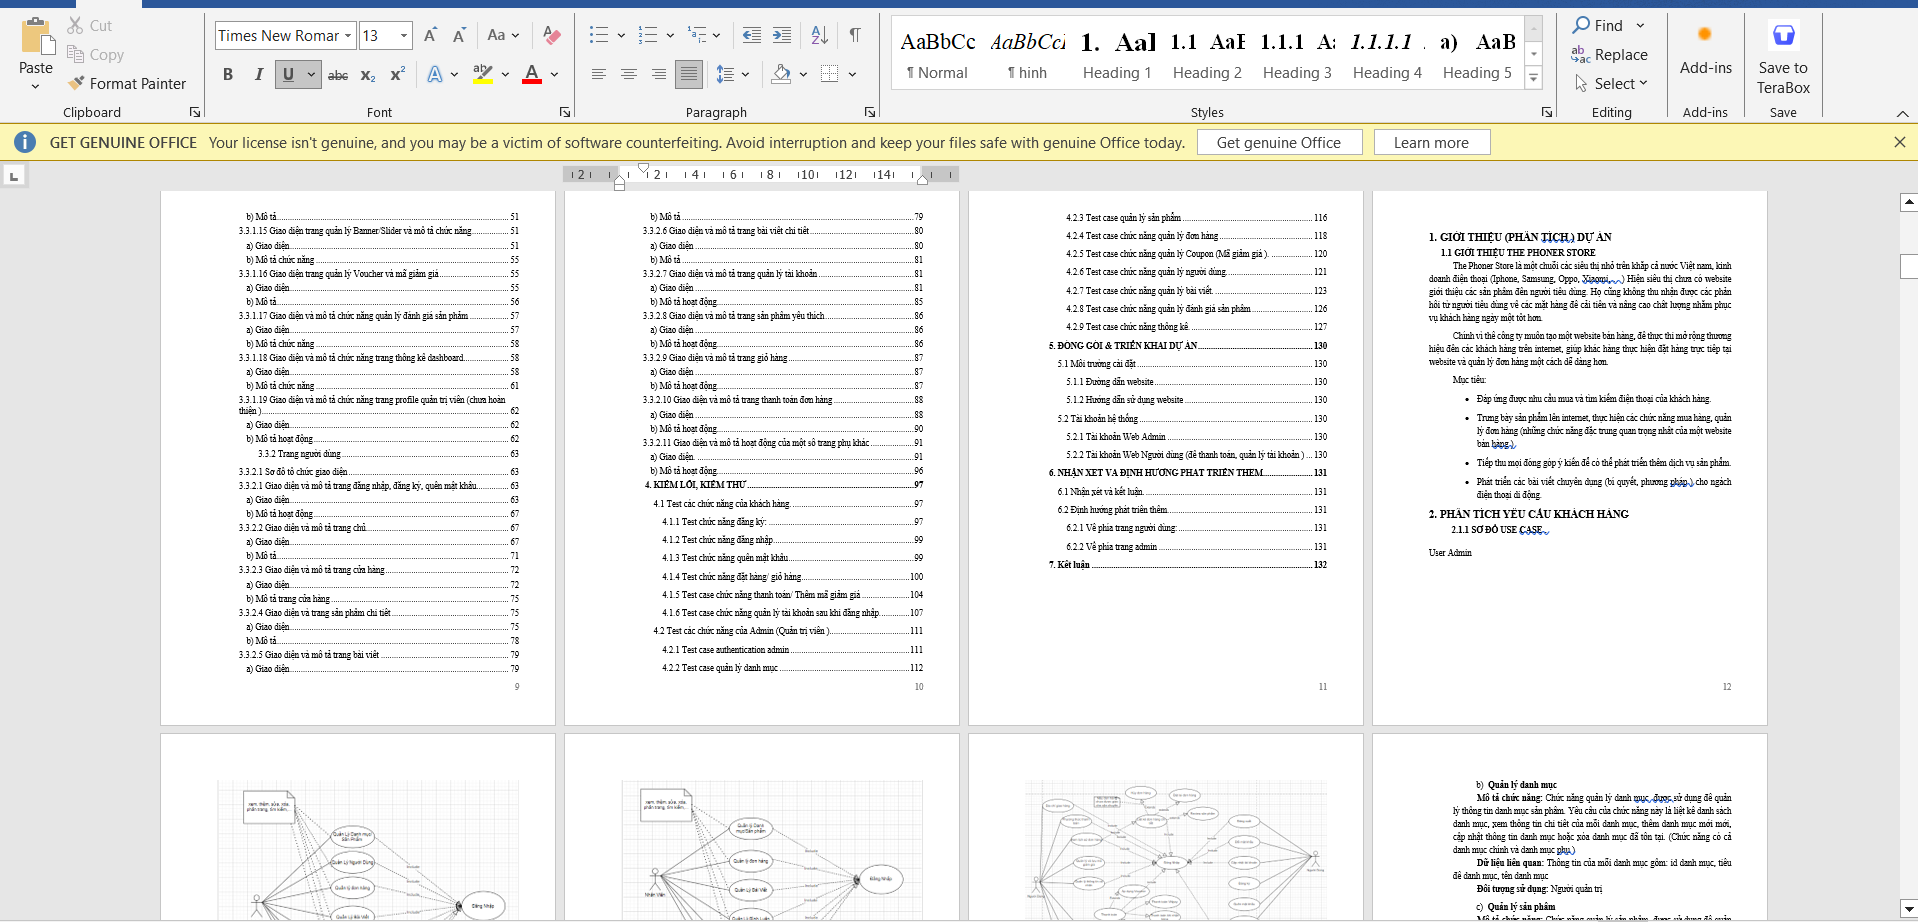The image size is (1918, 922).
Task: Apply the red font color swatch
Action: (x=531, y=75)
